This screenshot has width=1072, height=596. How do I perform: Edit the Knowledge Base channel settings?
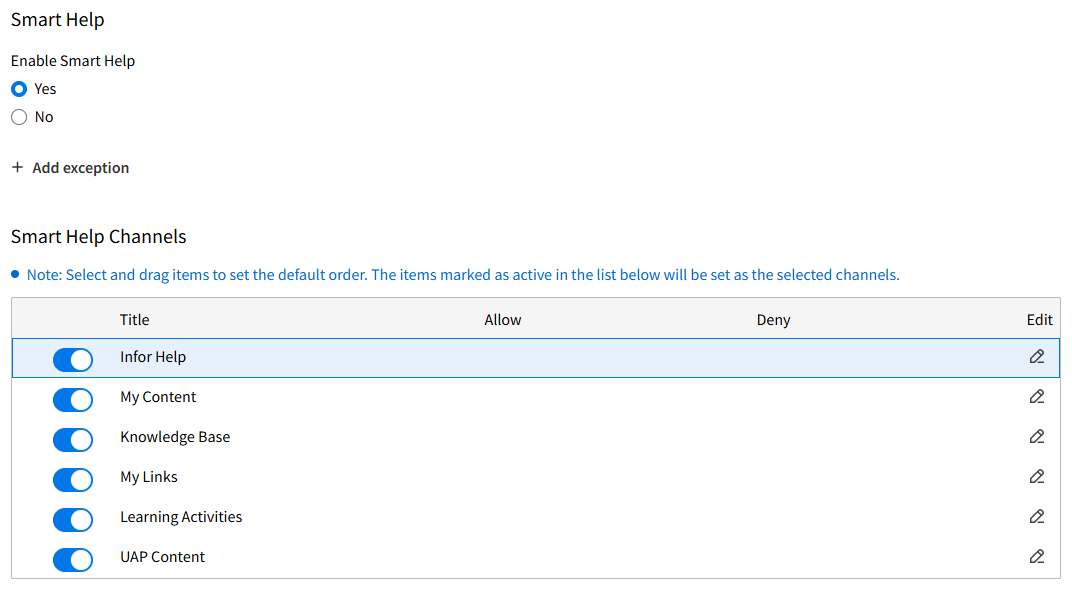[x=1037, y=437]
